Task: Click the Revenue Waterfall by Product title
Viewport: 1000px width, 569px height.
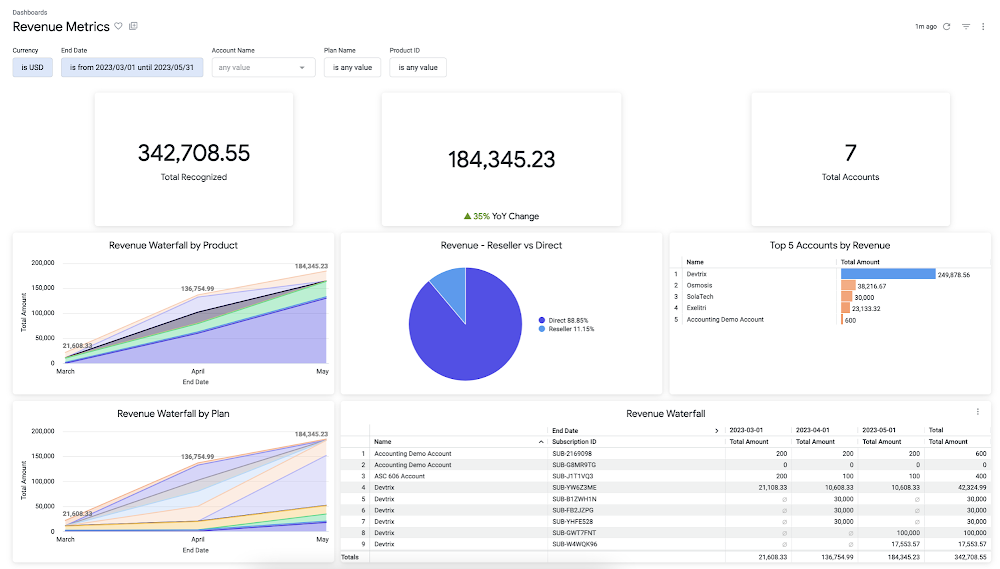Action: click(173, 245)
